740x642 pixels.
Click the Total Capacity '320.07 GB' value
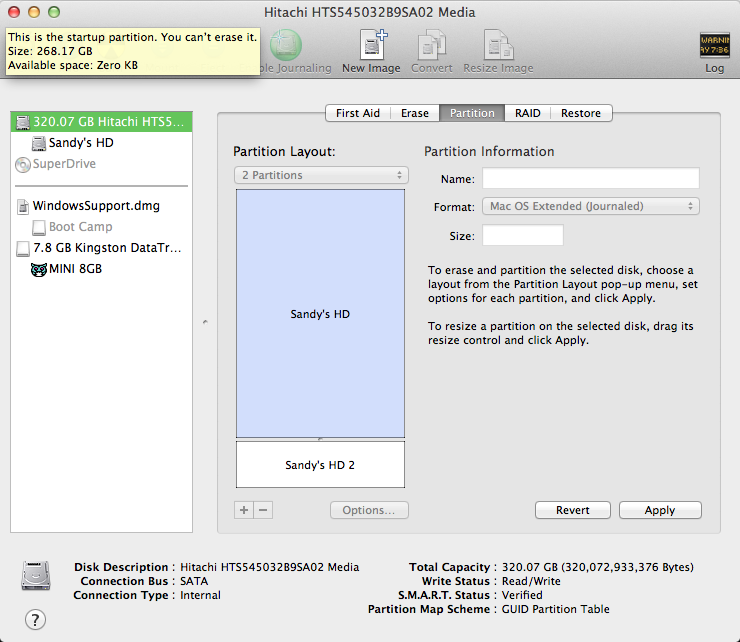tap(597, 567)
